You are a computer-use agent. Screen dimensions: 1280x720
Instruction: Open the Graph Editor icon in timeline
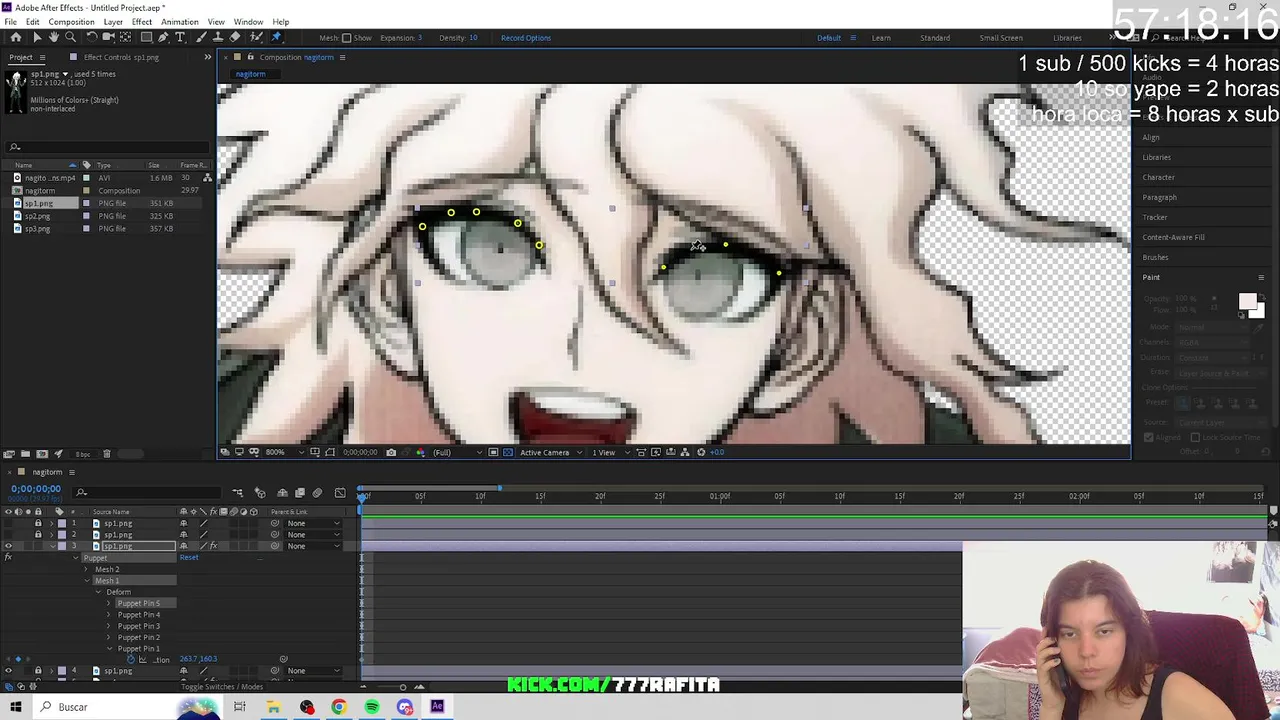[340, 492]
